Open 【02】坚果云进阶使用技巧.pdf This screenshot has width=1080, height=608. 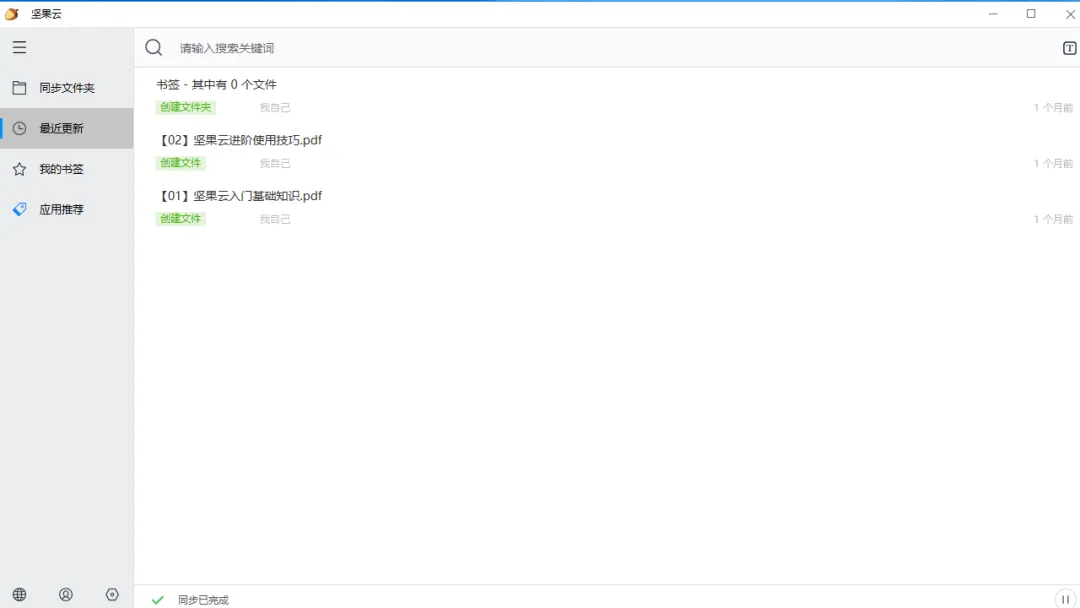[239, 140]
